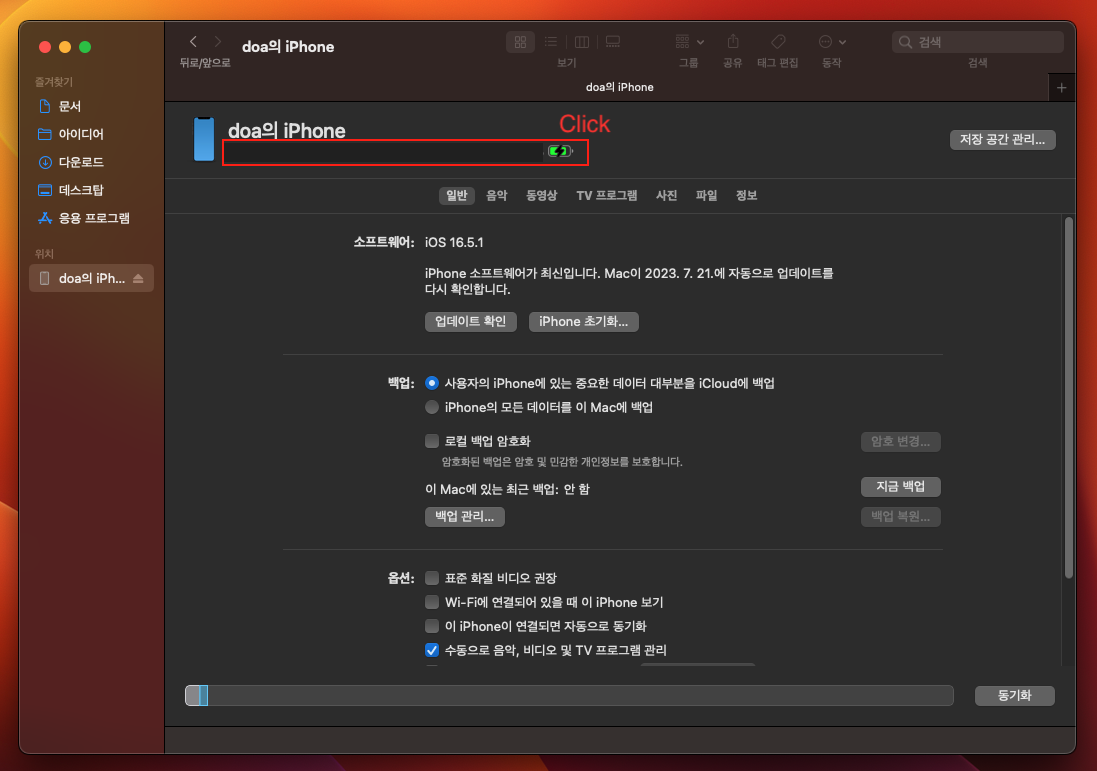Switch Finder to gallery view
The height and width of the screenshot is (771, 1097).
(x=613, y=42)
